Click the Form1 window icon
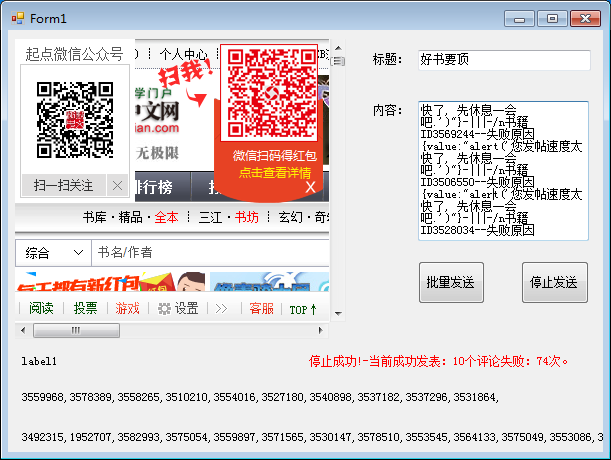The width and height of the screenshot is (611, 460). (18, 18)
